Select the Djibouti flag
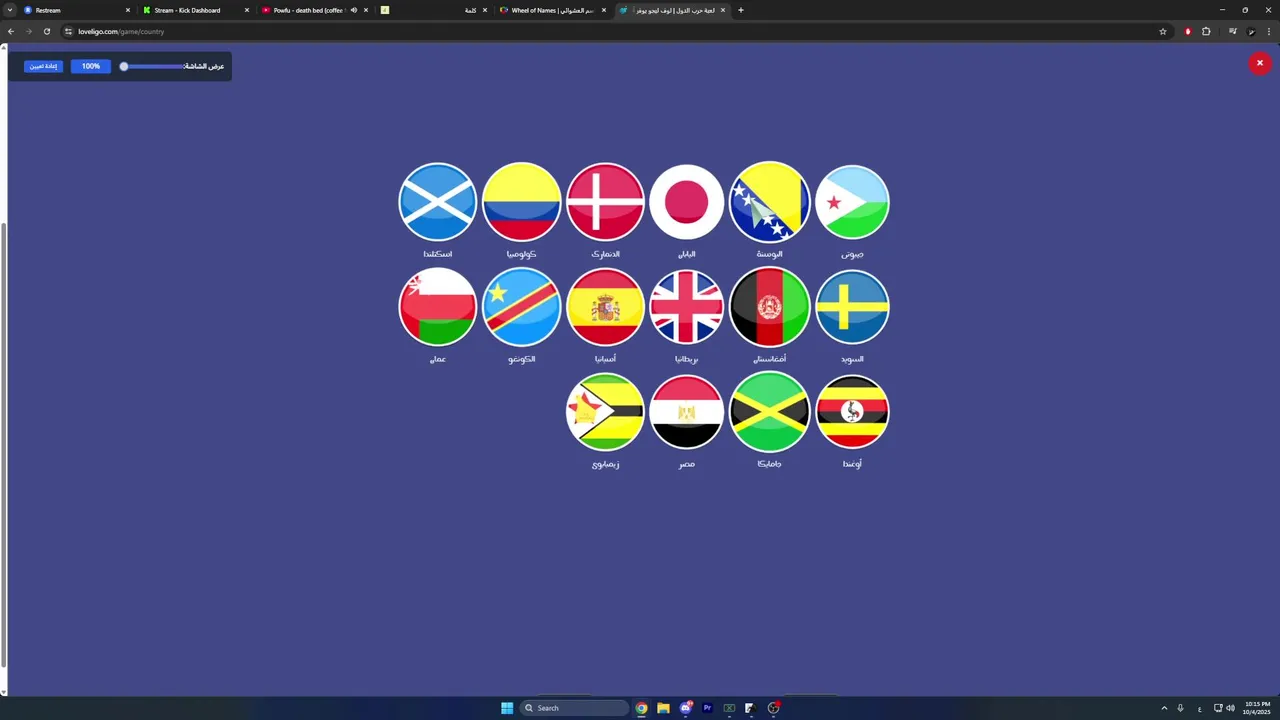 [x=852, y=202]
